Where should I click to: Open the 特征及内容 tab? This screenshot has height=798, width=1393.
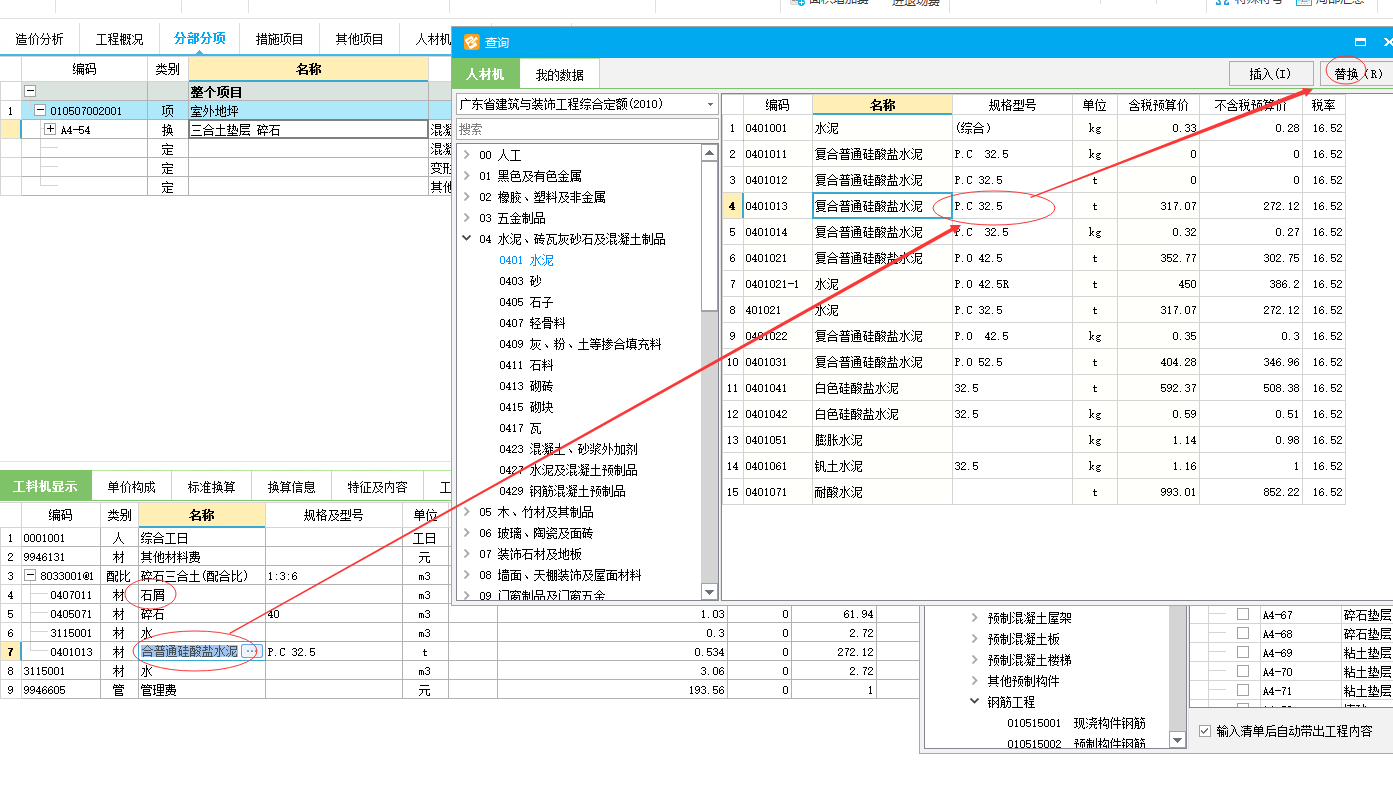pos(377,487)
